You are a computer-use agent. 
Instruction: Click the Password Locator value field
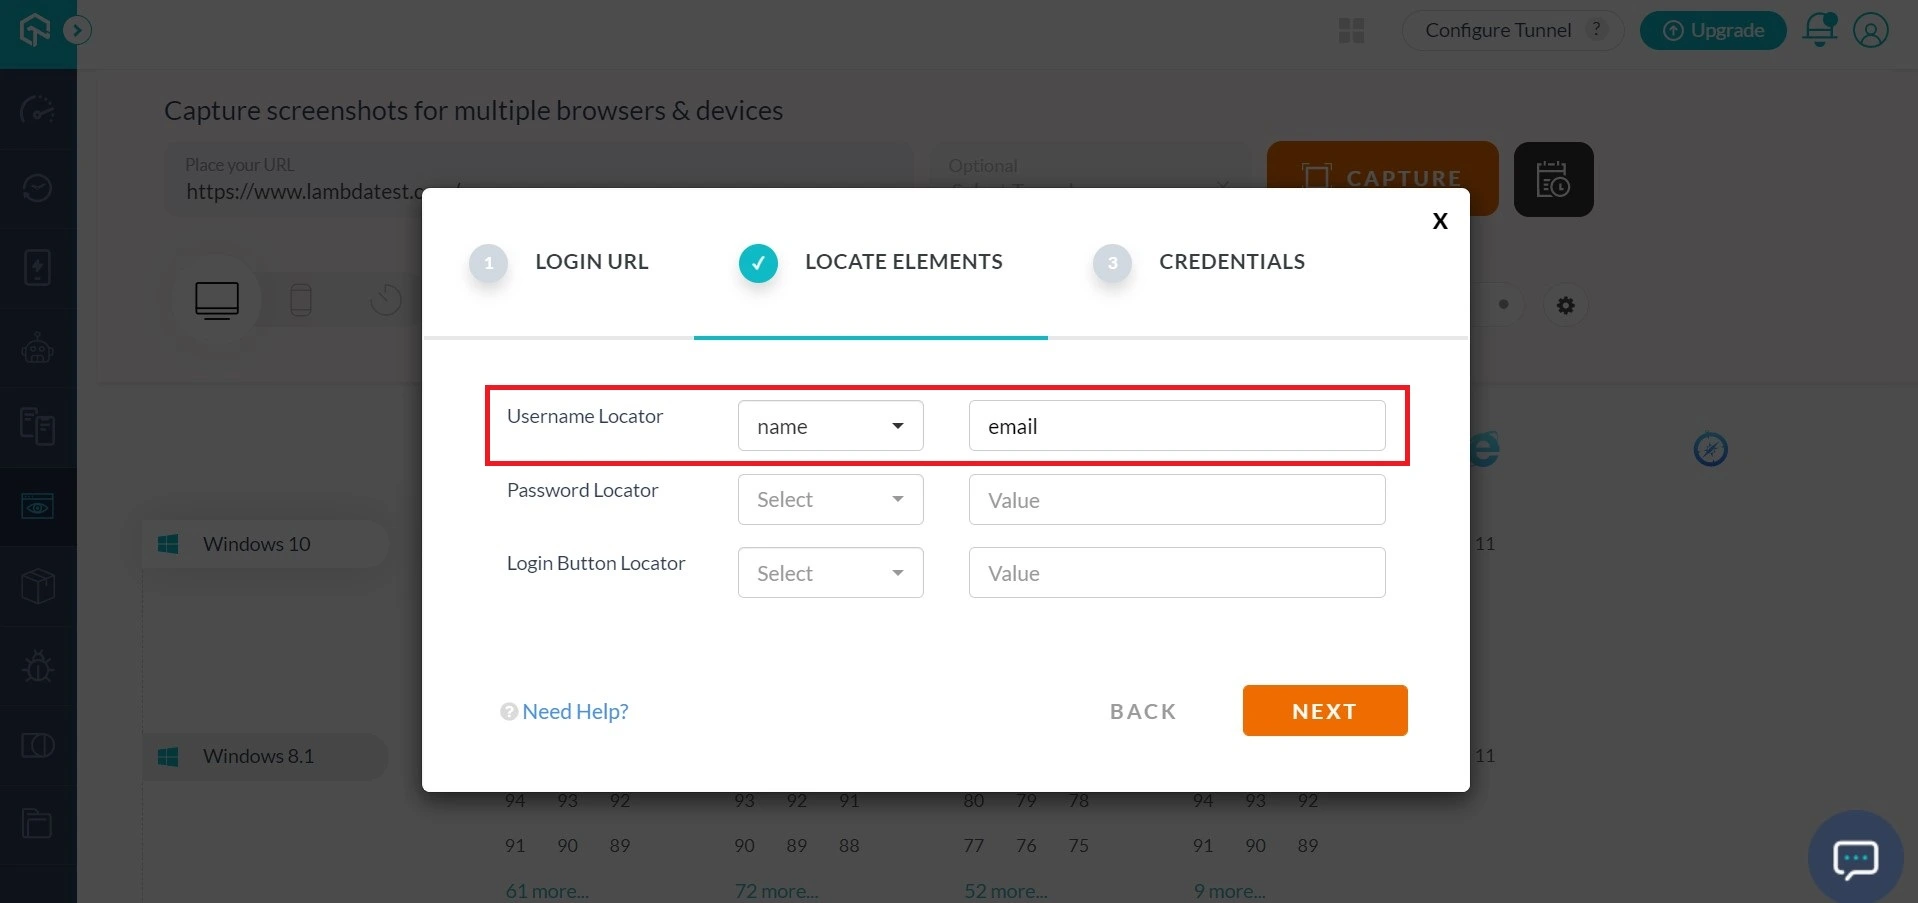1176,500
